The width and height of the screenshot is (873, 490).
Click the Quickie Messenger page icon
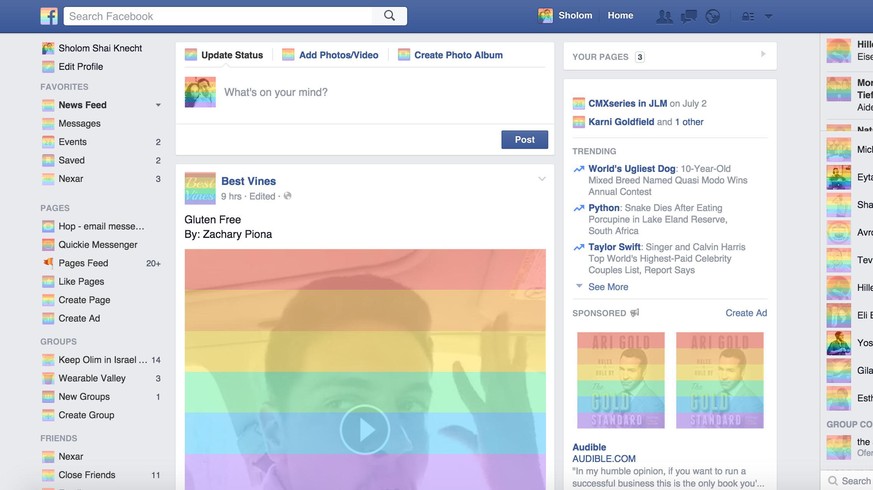click(x=48, y=244)
